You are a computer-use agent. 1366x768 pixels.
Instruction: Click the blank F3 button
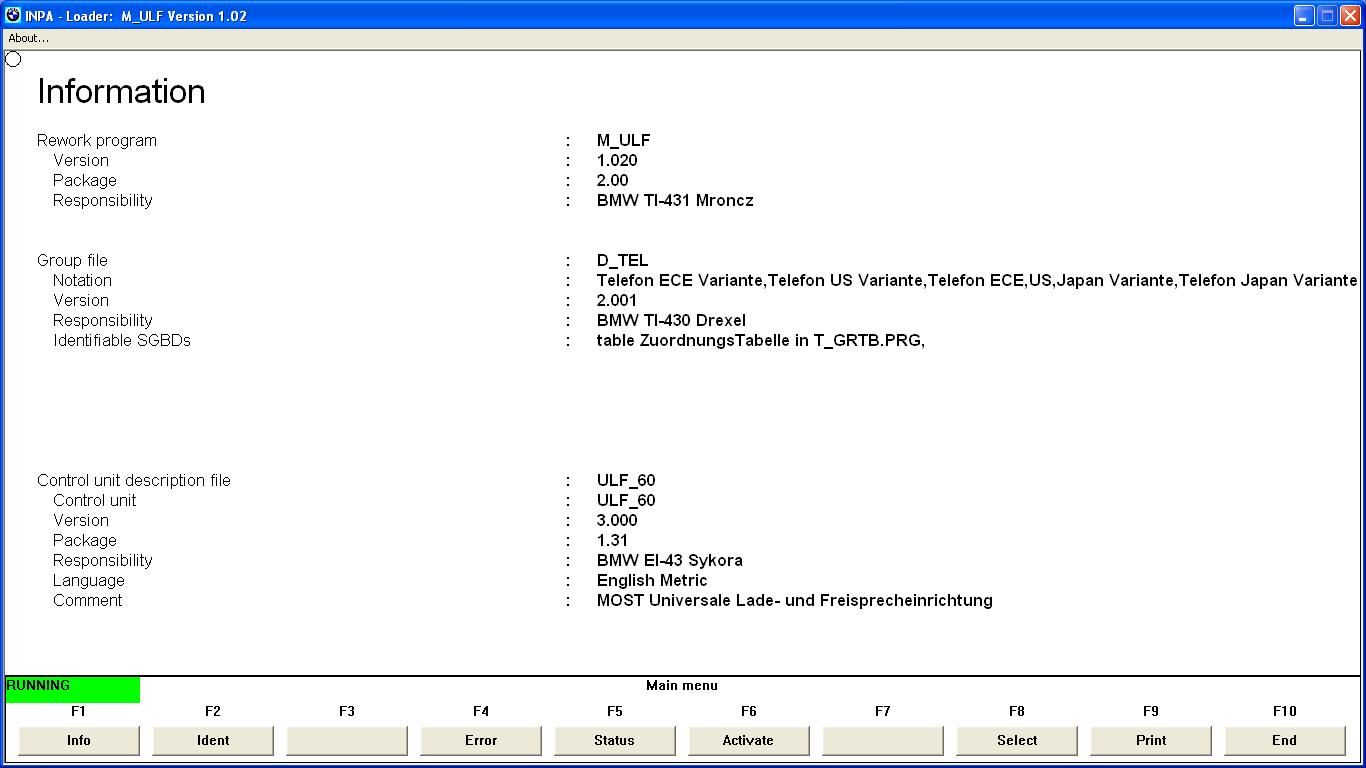[347, 740]
